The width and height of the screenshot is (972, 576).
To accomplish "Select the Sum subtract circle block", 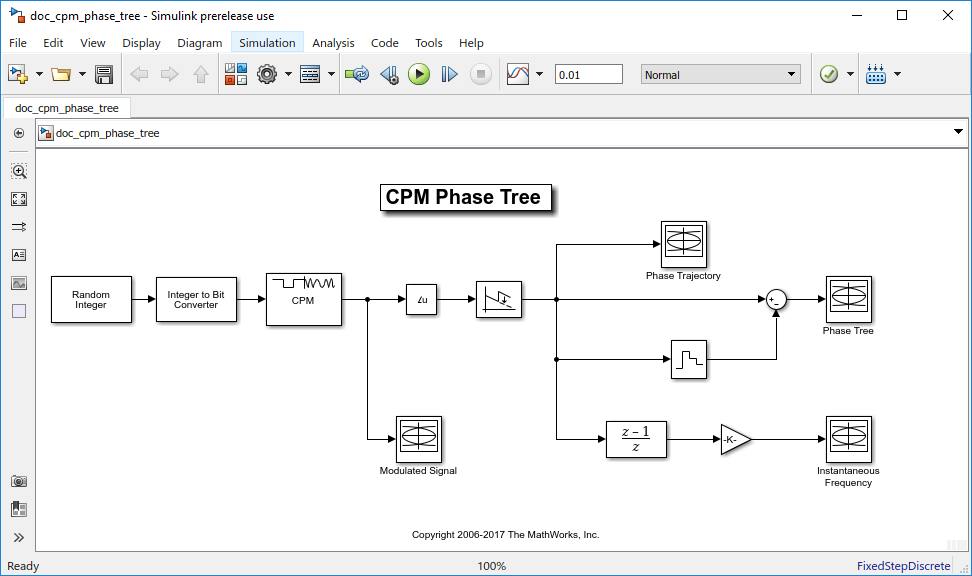I will pos(776,299).
